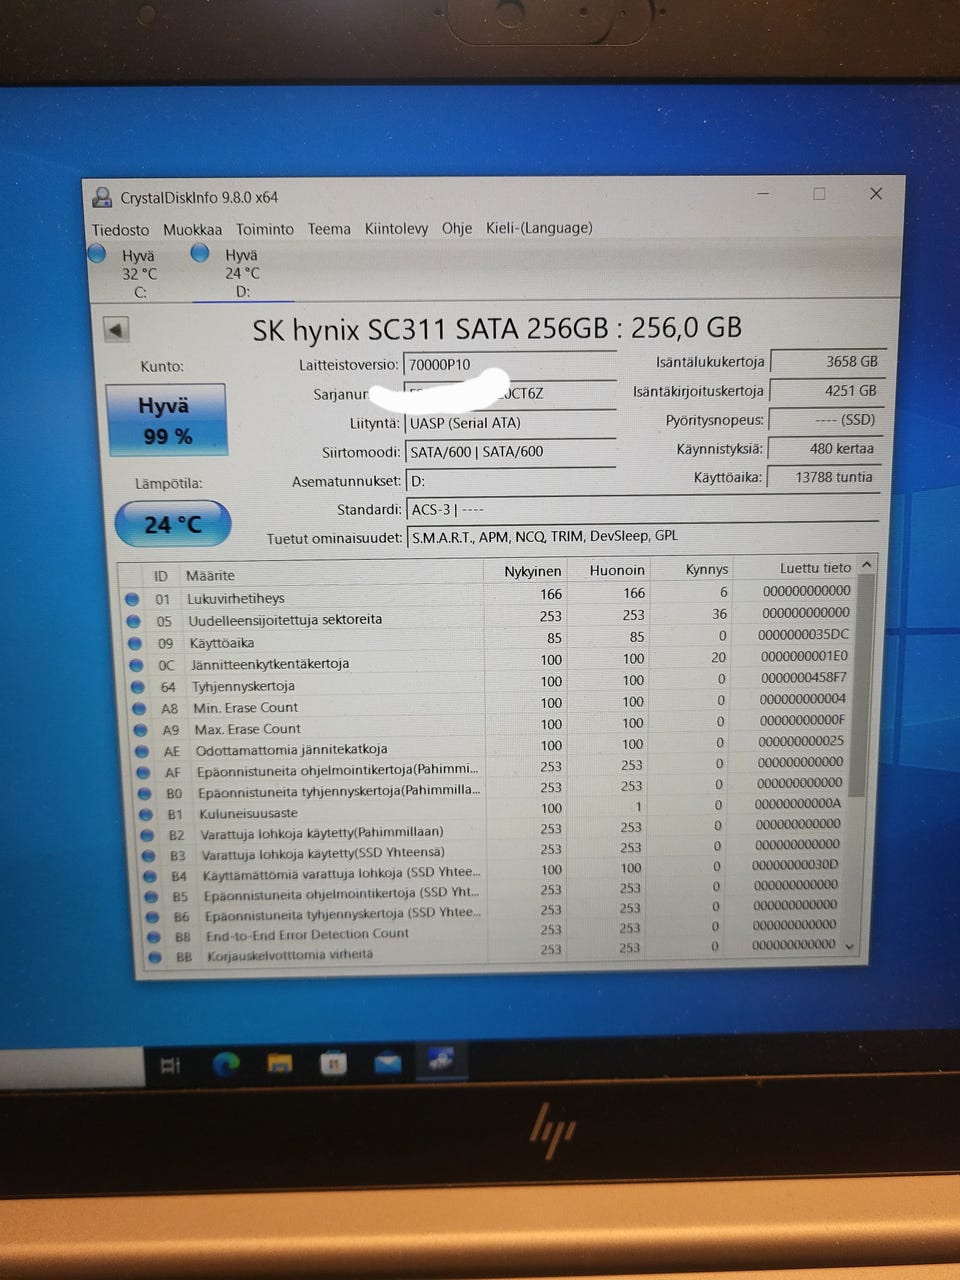Screen dimensions: 960x1280
Task: Click status dot of Kuluneisuusaste row
Action: click(x=146, y=815)
